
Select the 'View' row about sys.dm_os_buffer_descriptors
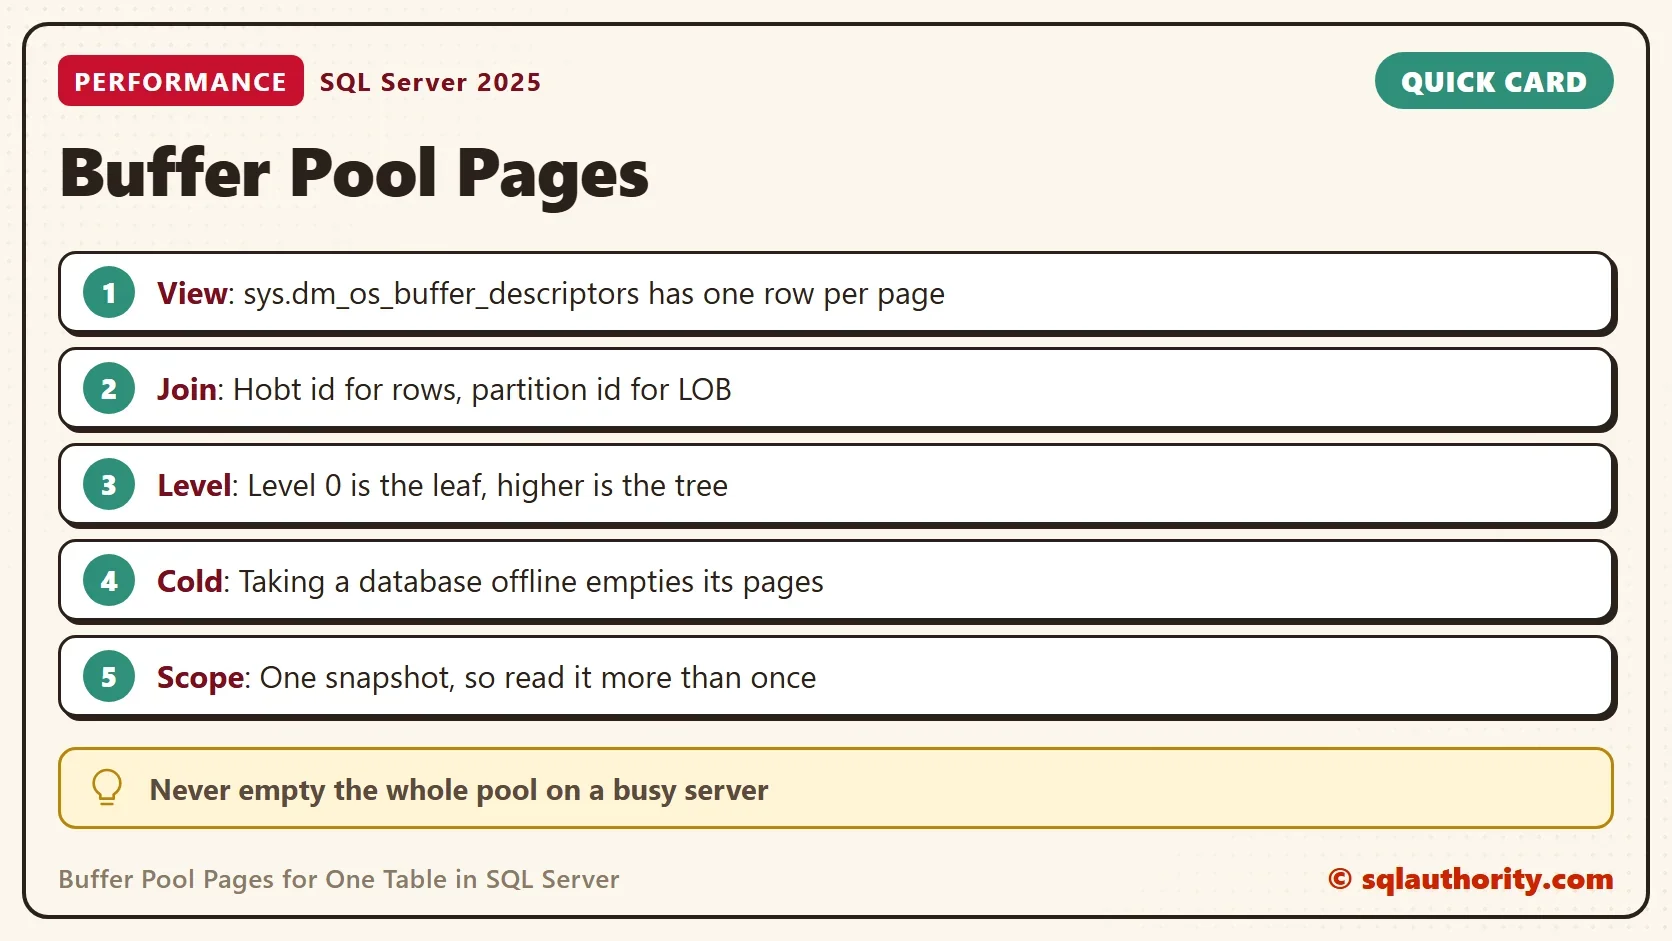[837, 294]
